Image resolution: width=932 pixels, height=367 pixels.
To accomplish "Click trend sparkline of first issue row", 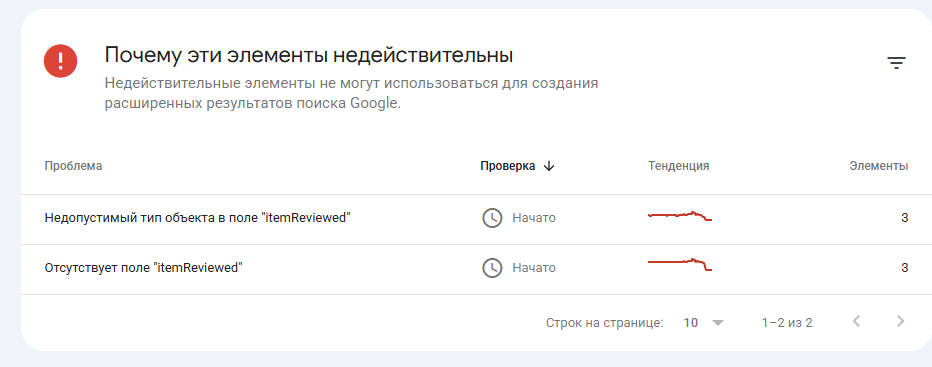I will point(680,216).
